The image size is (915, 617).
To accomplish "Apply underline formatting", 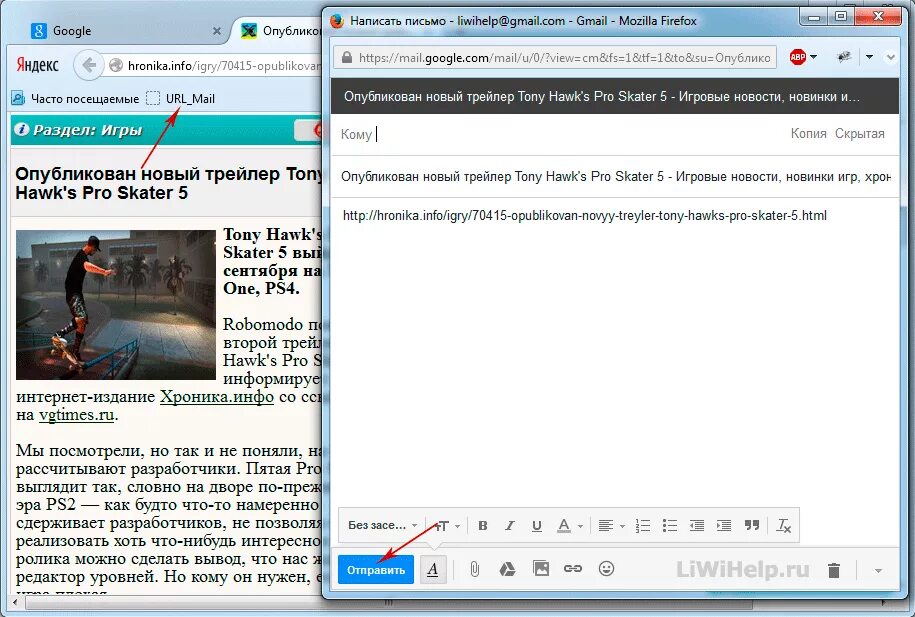I will (x=537, y=526).
